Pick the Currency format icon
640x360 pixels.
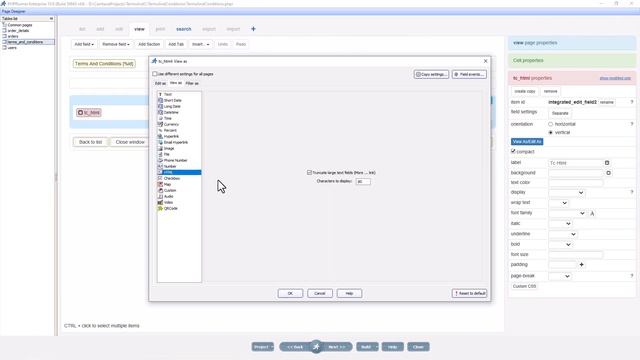[x=160, y=124]
